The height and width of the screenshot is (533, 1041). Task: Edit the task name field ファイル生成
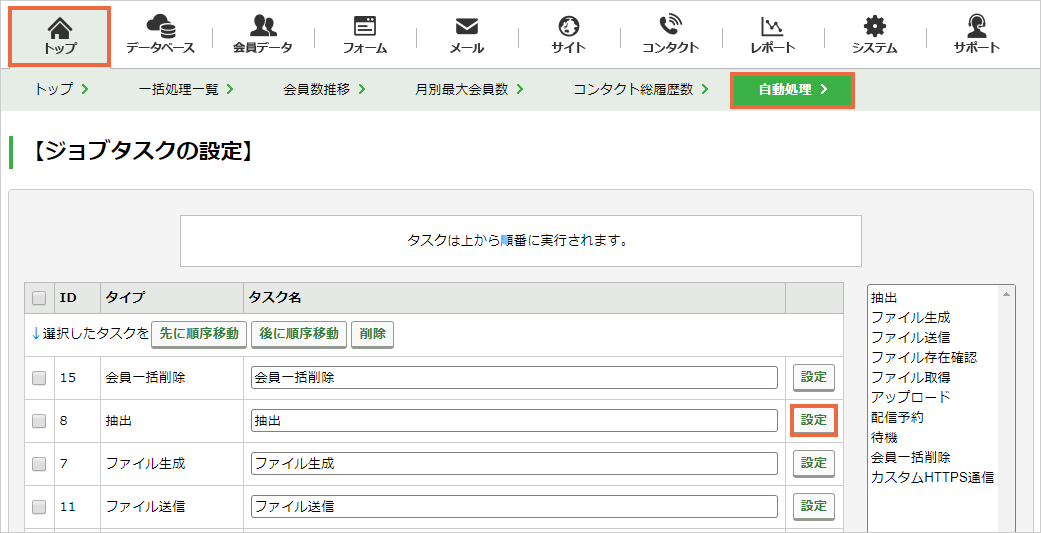(x=514, y=463)
